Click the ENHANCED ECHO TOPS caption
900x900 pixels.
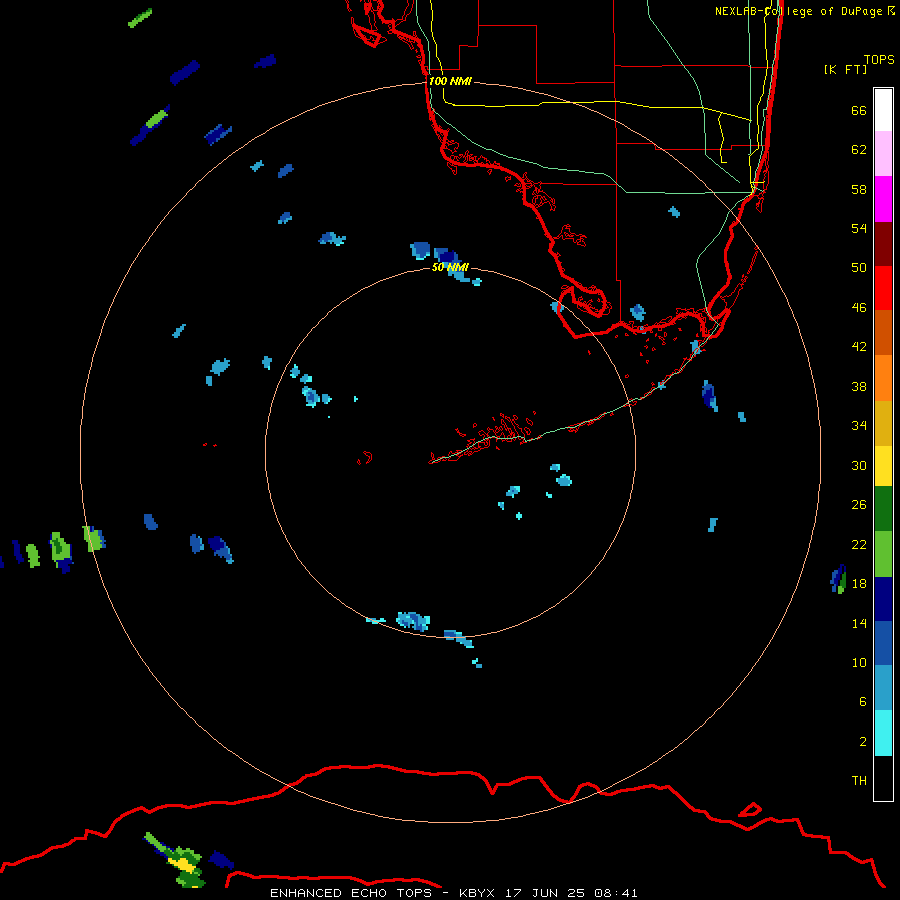(x=454, y=893)
